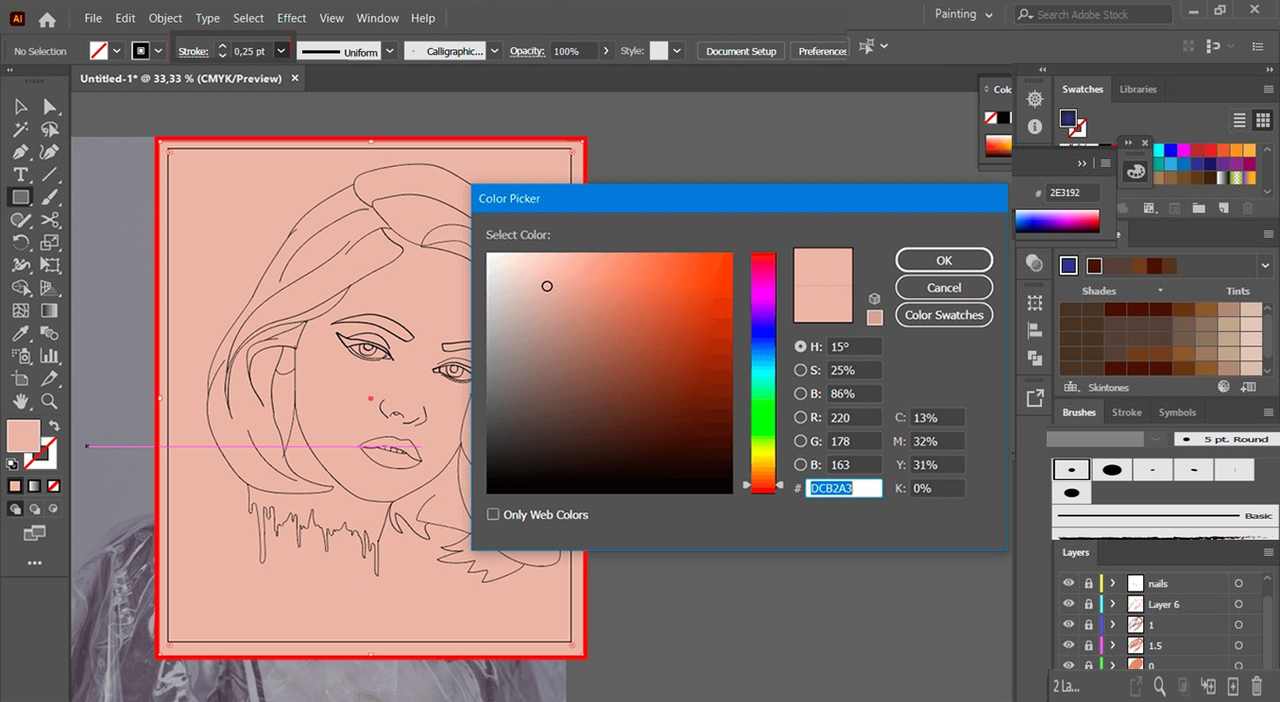Click Cancel in Color Picker
This screenshot has width=1280, height=702.
[944, 287]
